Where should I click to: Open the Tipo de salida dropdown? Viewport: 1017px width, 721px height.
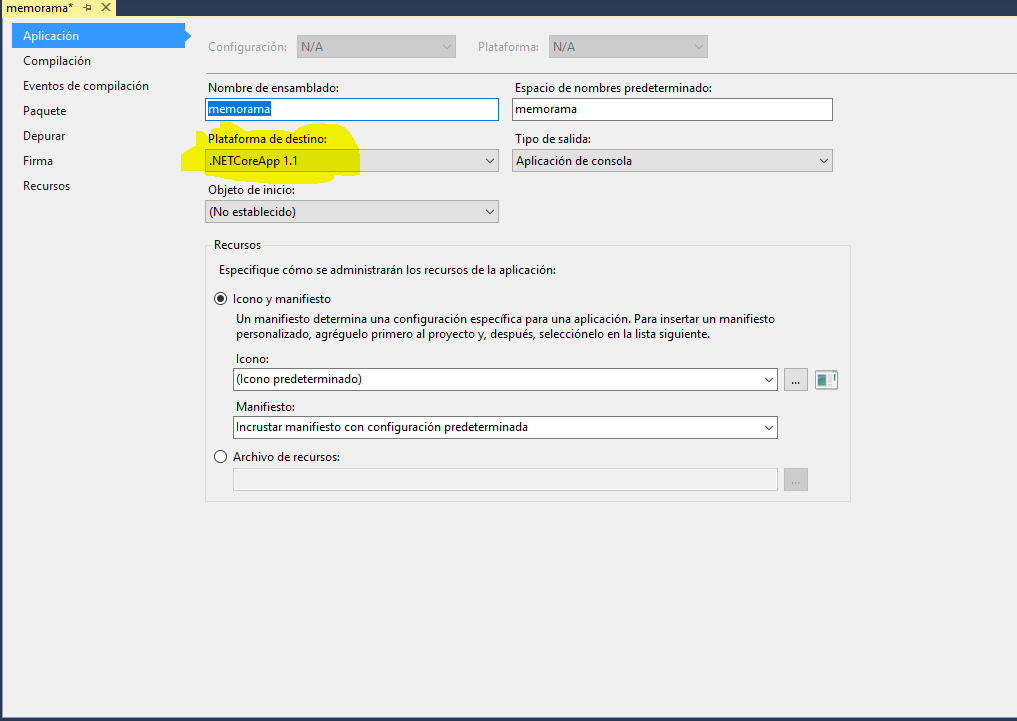(x=672, y=161)
